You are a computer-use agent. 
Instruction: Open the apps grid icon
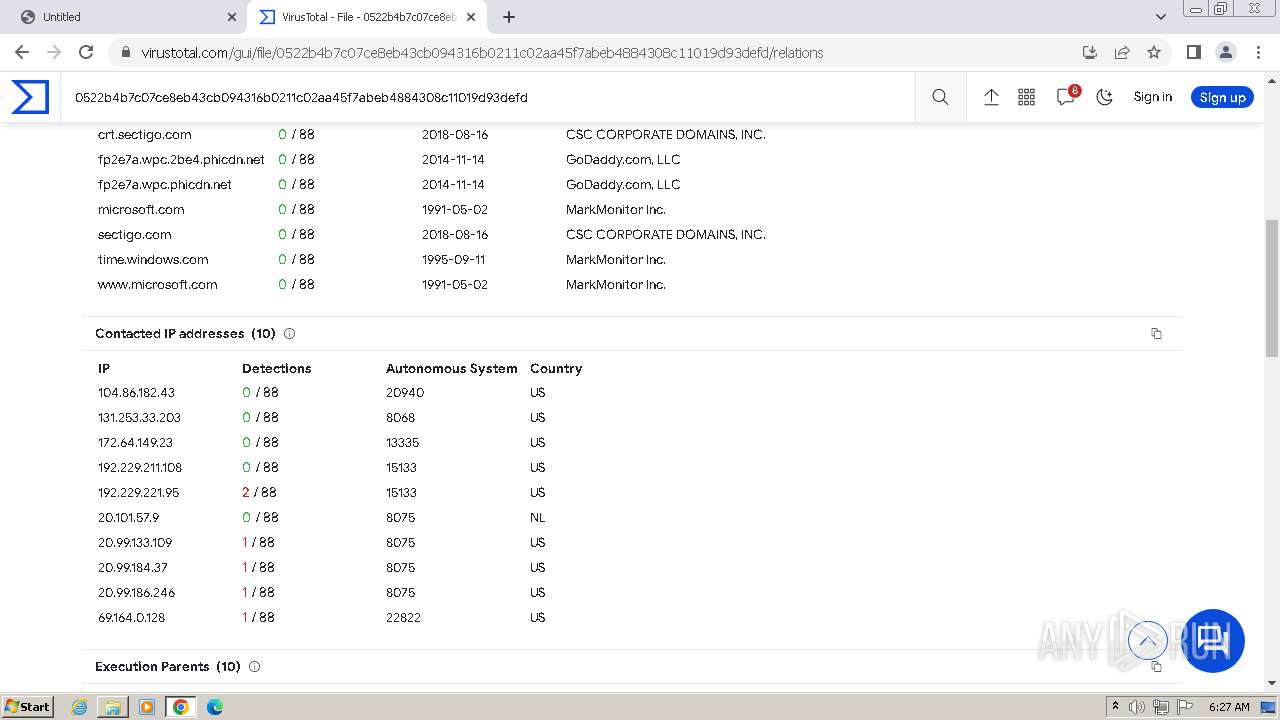click(x=1026, y=97)
